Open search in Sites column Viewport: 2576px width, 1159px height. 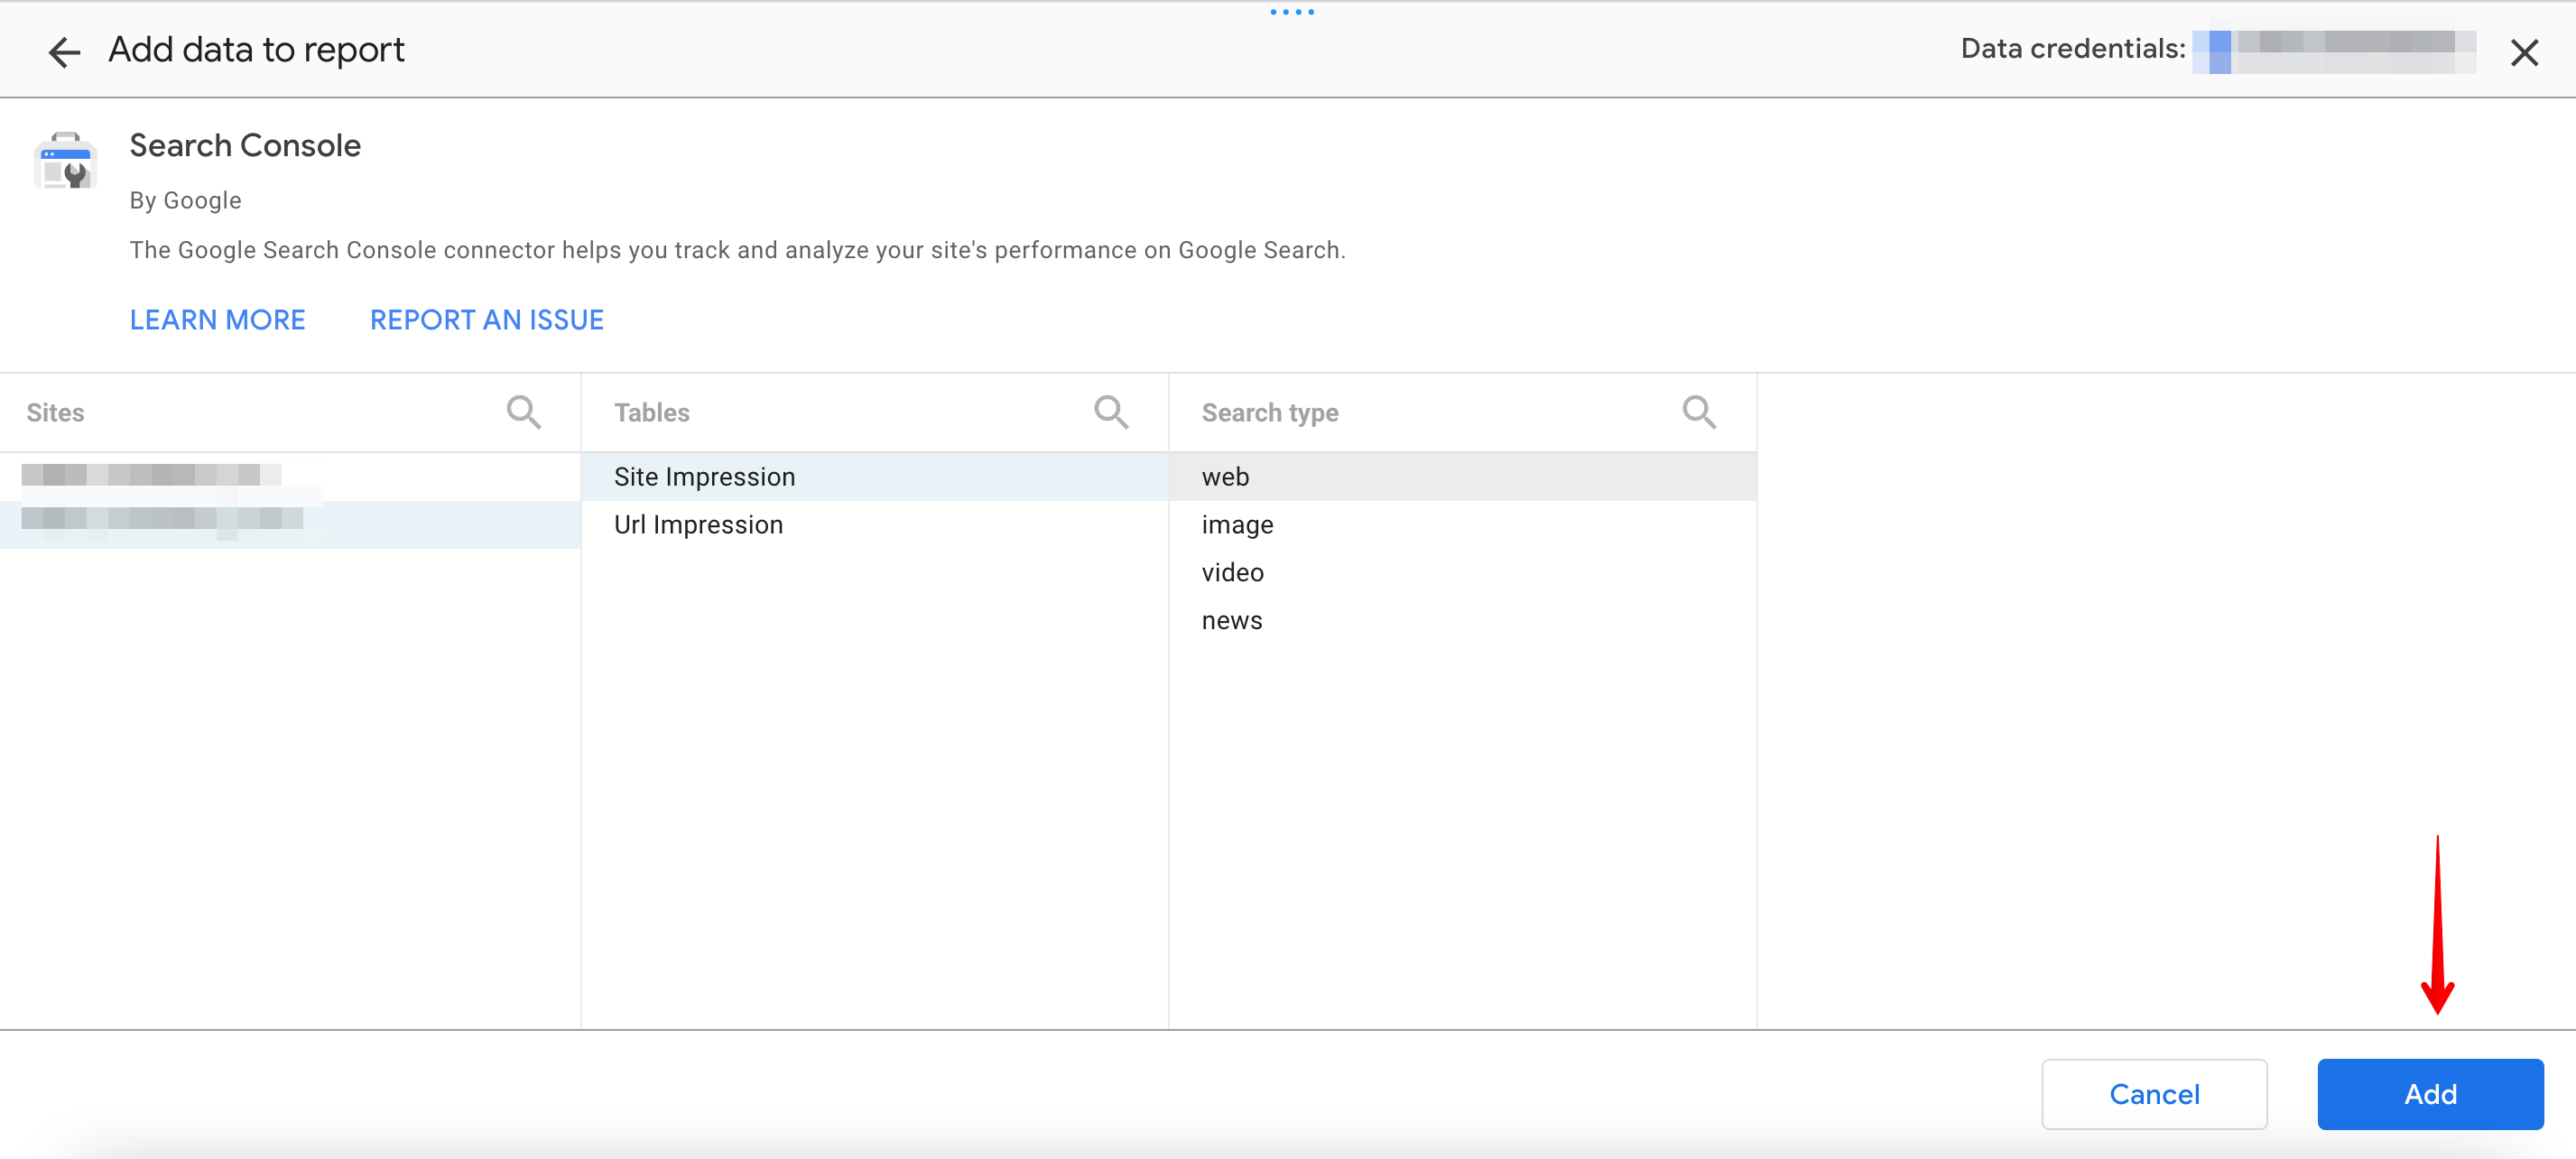[x=524, y=412]
